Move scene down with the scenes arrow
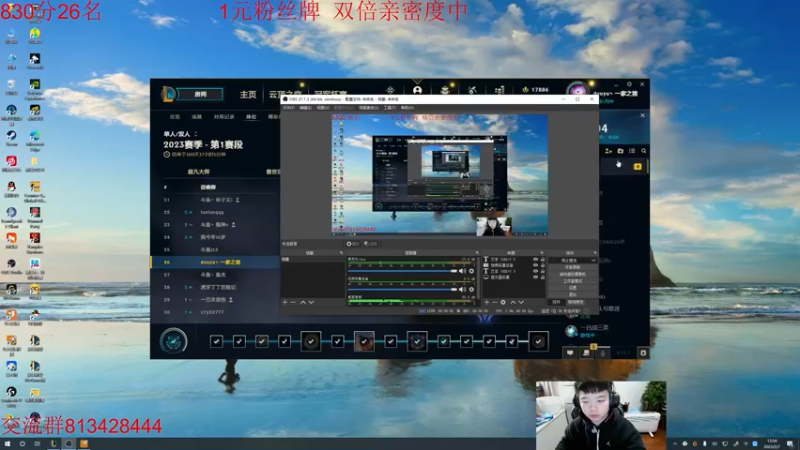The height and width of the screenshot is (450, 800). (311, 303)
